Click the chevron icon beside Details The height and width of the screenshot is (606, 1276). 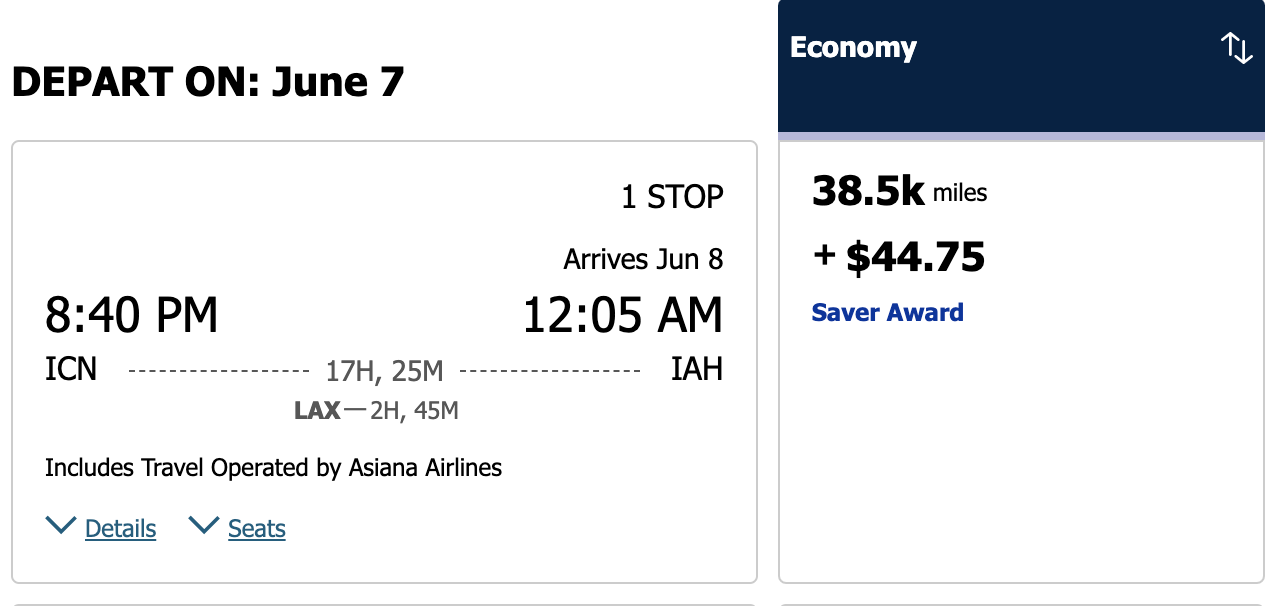pos(61,526)
